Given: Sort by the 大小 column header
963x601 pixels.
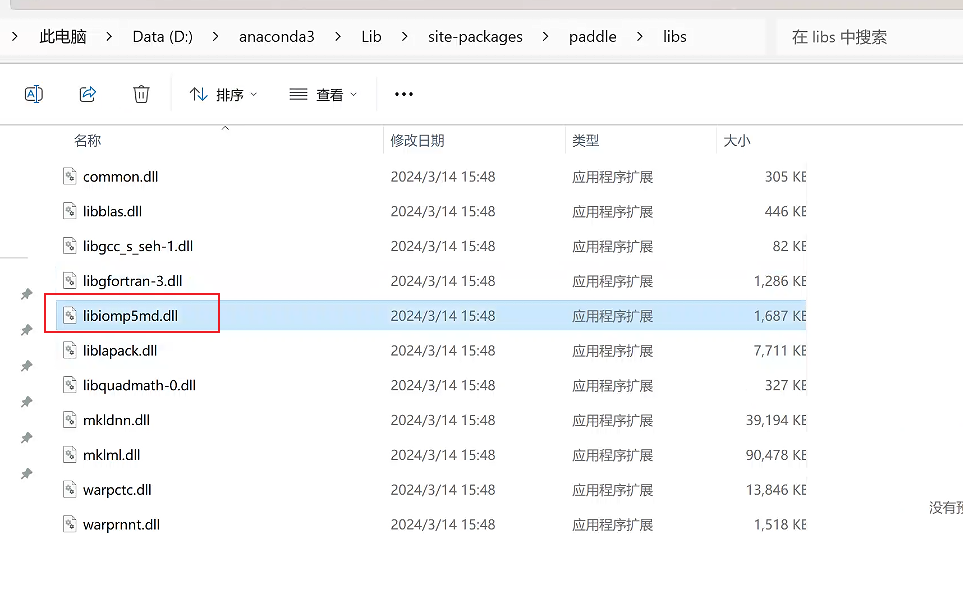Looking at the screenshot, I should tap(737, 141).
